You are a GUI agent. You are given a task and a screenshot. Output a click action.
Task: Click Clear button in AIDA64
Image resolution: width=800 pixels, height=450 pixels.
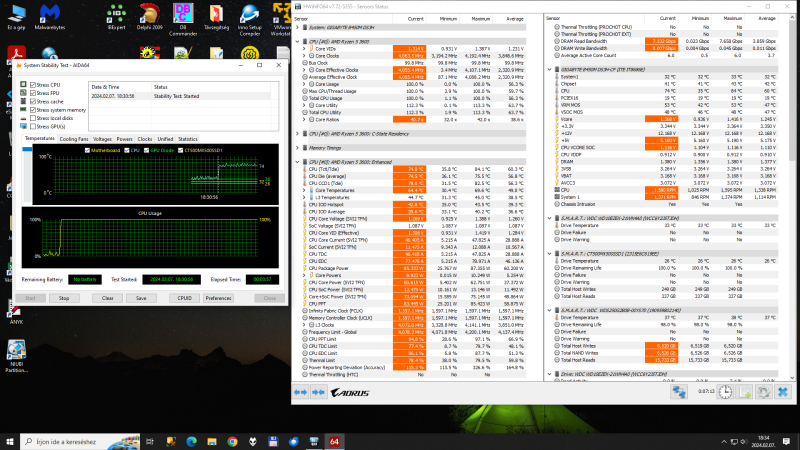pyautogui.click(x=107, y=298)
